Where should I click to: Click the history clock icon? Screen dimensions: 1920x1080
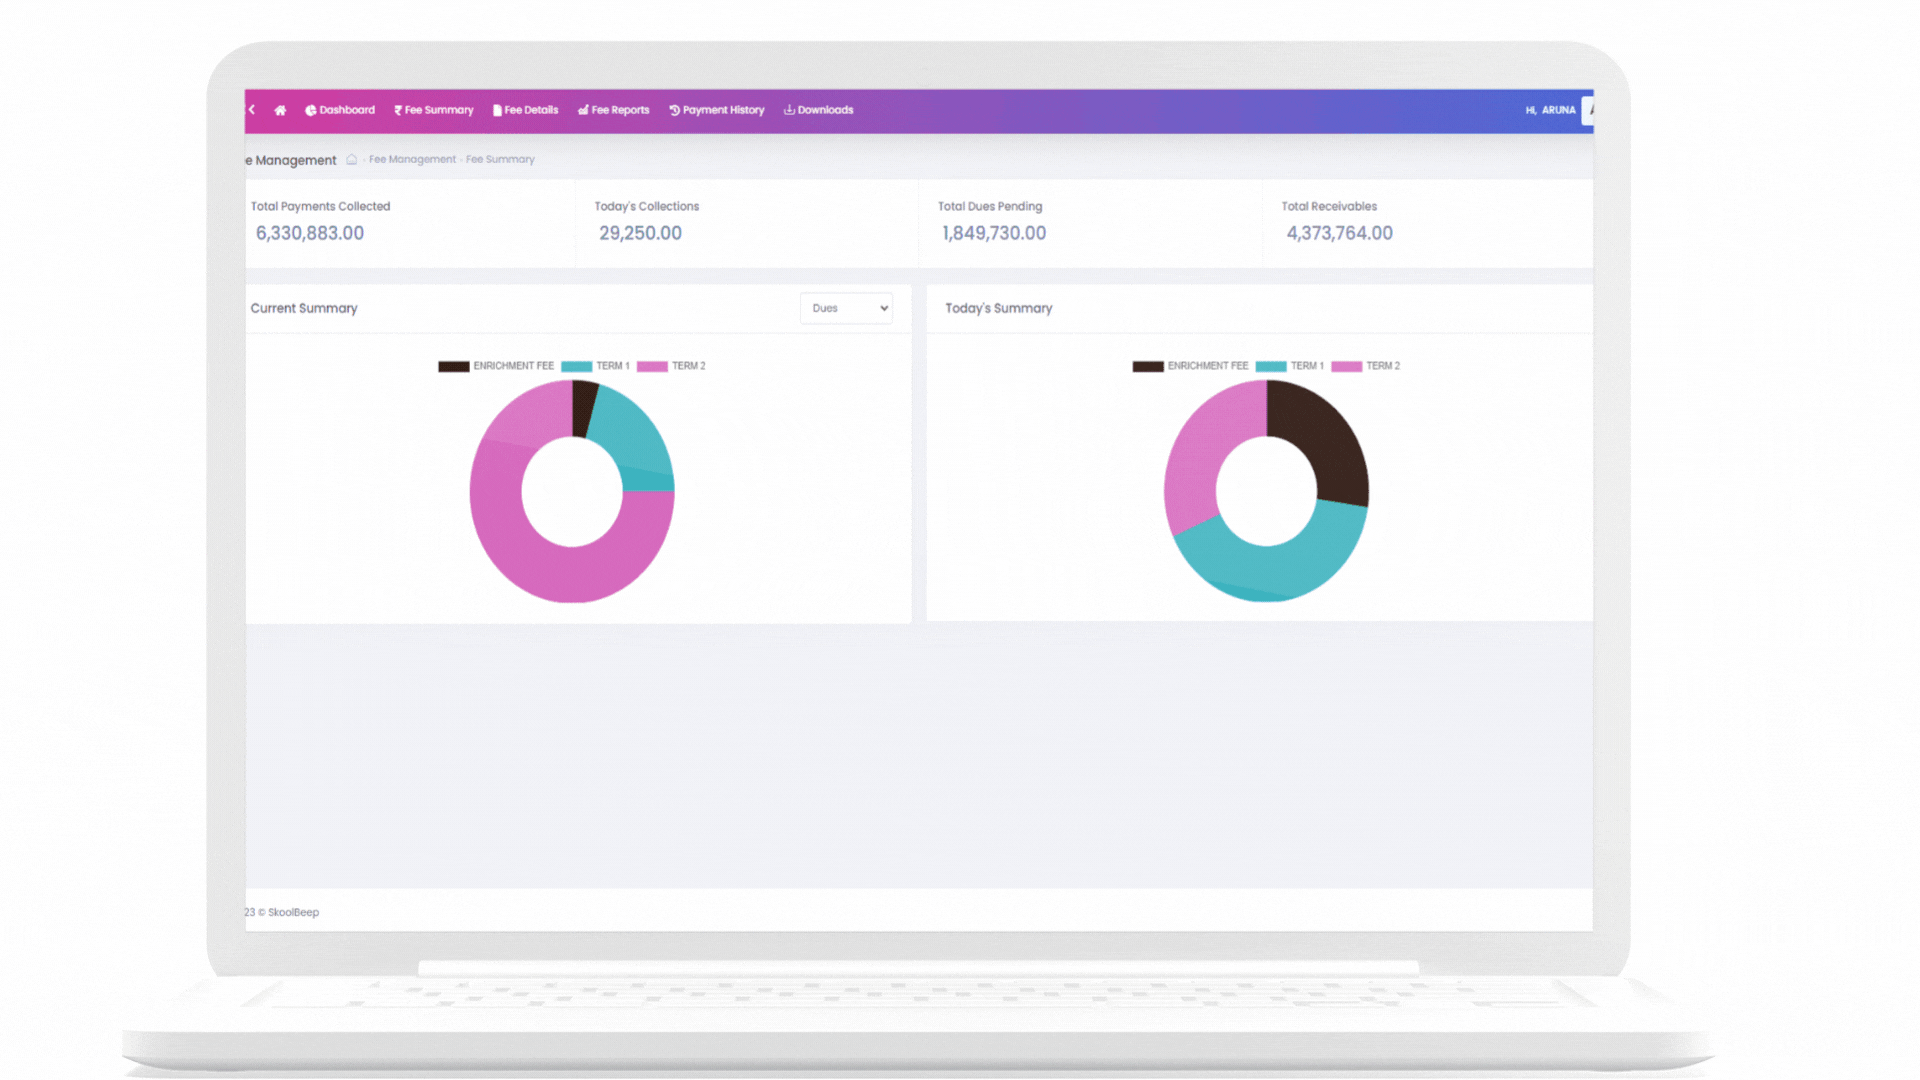[x=674, y=111]
